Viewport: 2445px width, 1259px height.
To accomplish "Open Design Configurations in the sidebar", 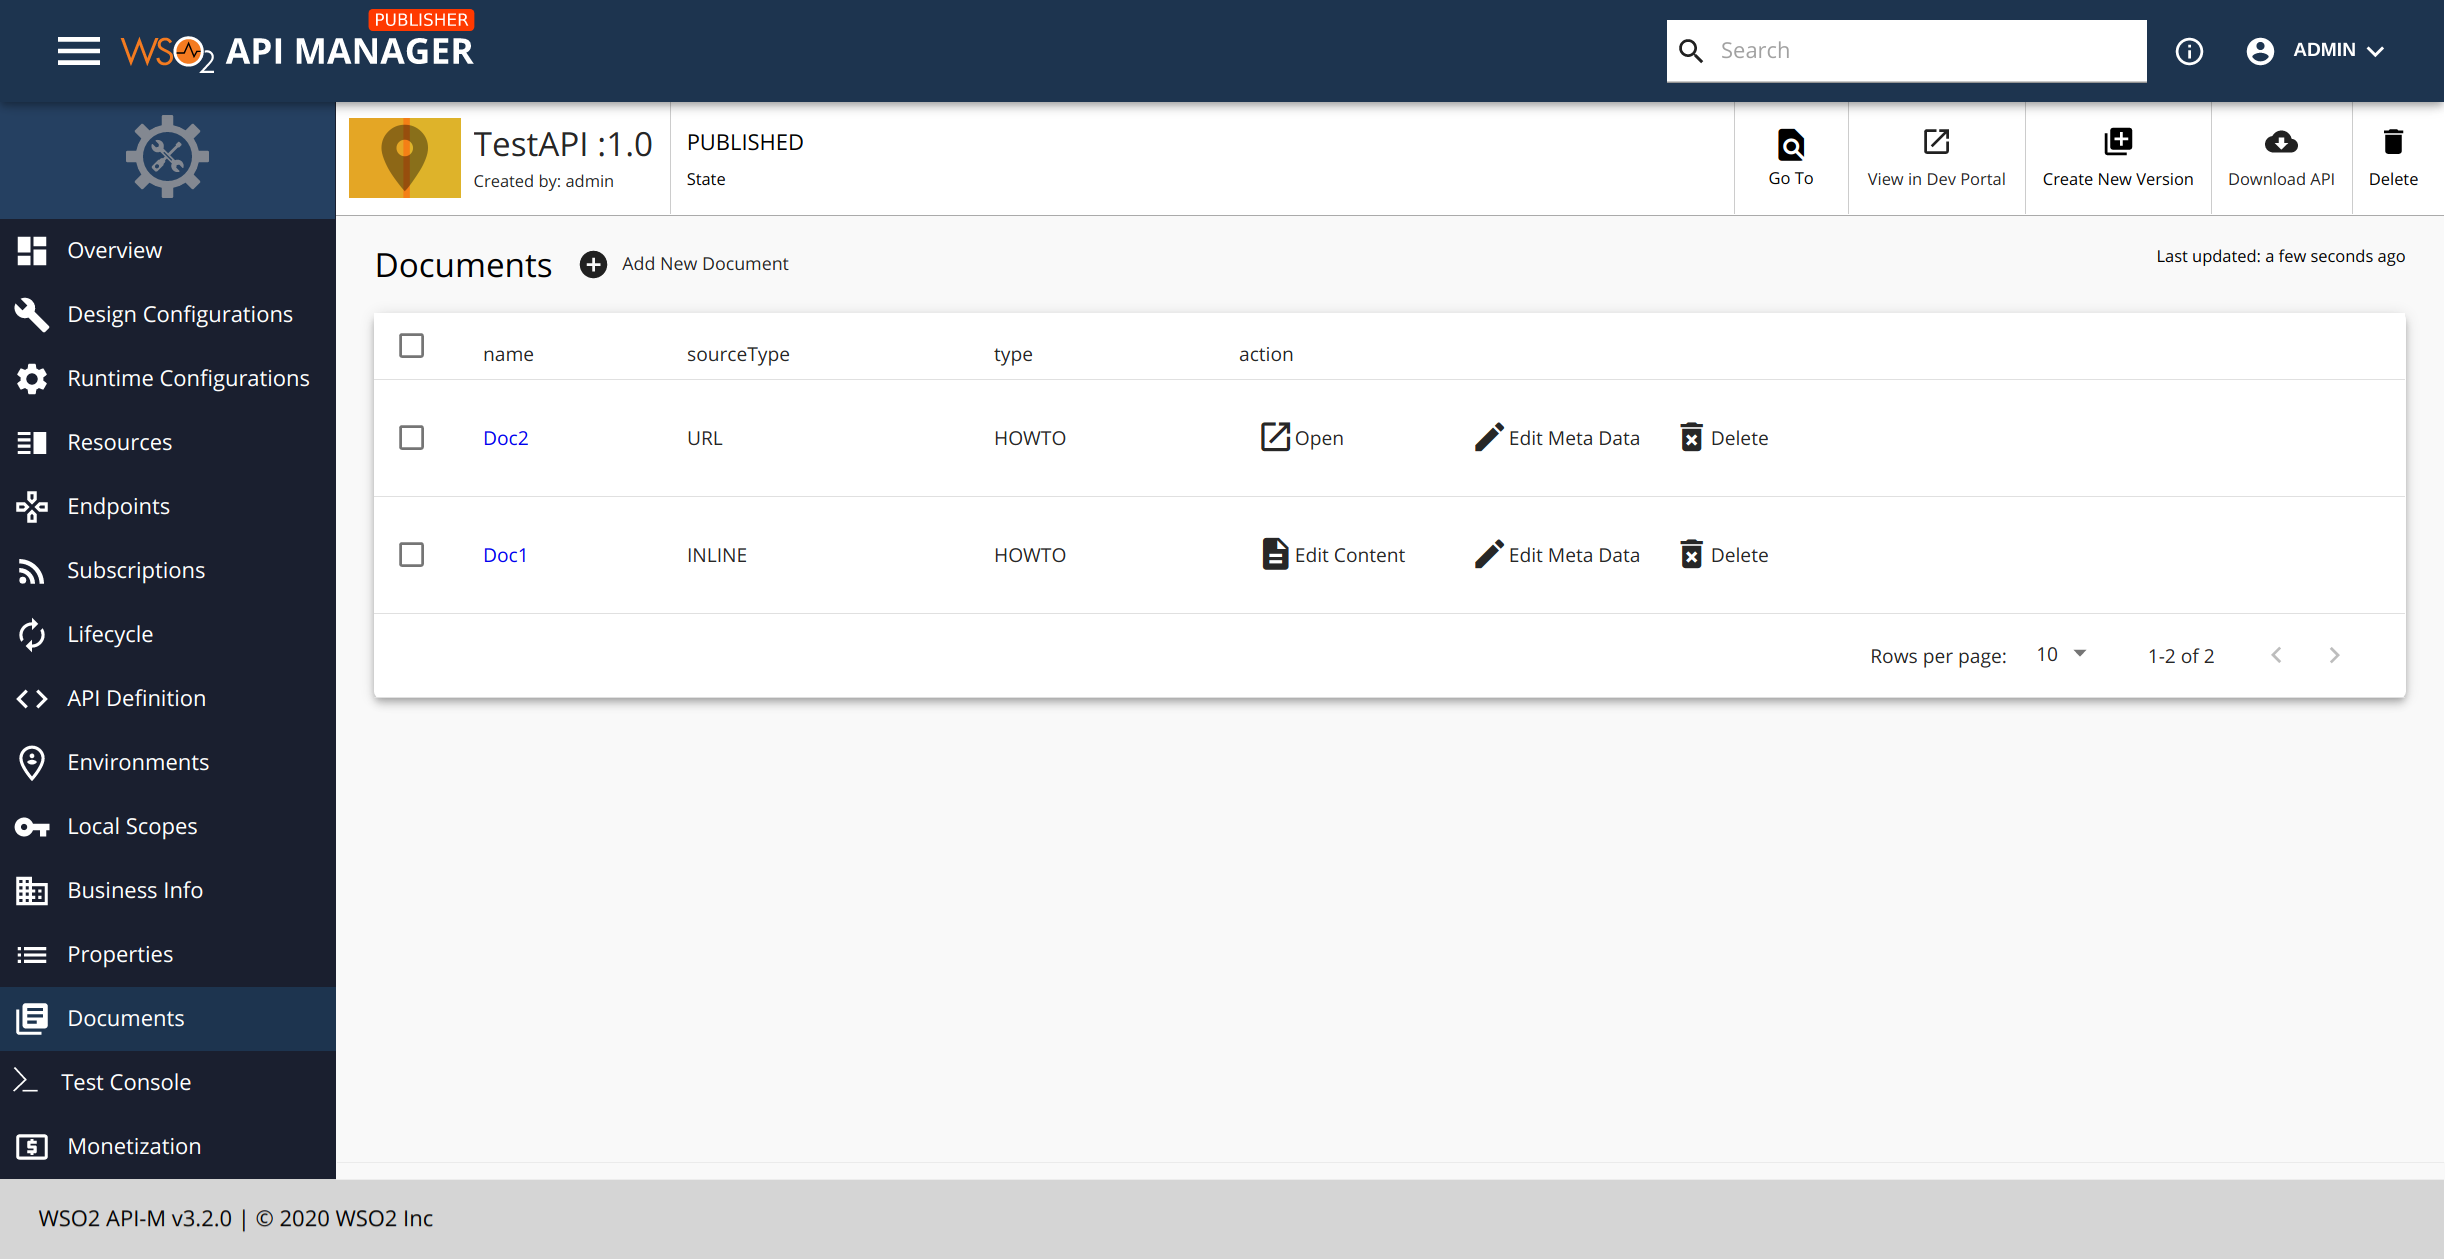I will pyautogui.click(x=168, y=314).
